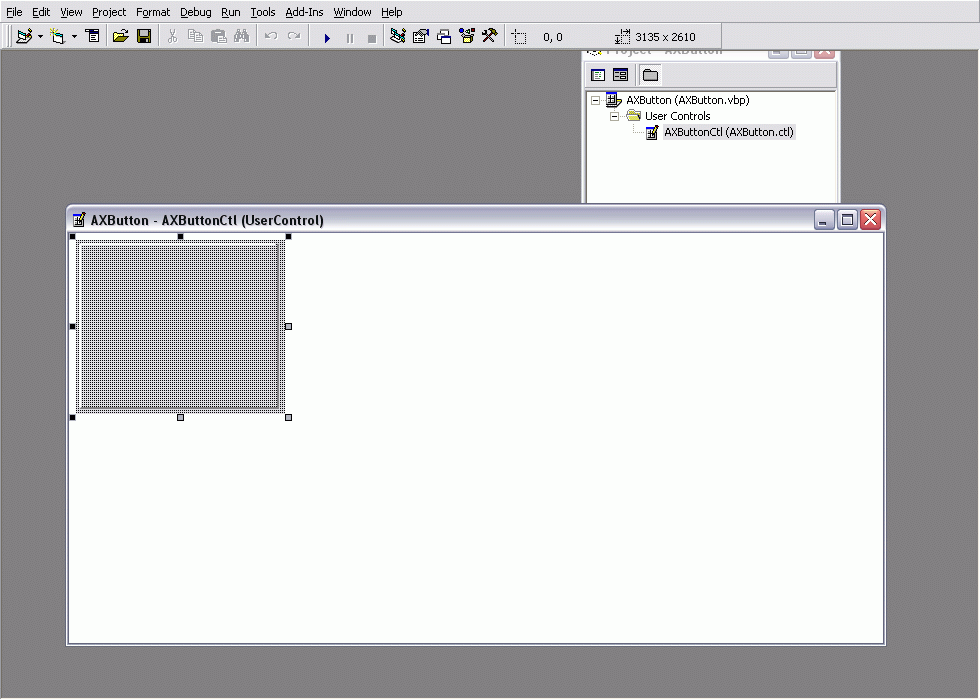Toggle Folders in Project Explorer
This screenshot has height=700, width=980.
click(649, 74)
